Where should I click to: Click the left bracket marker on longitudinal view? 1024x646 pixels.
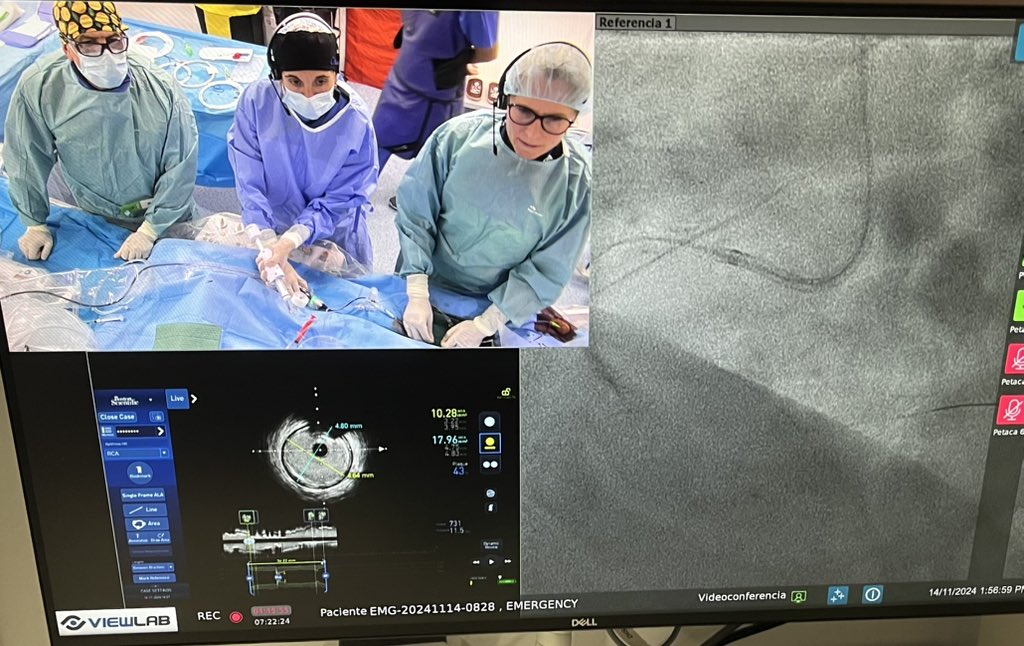249,578
